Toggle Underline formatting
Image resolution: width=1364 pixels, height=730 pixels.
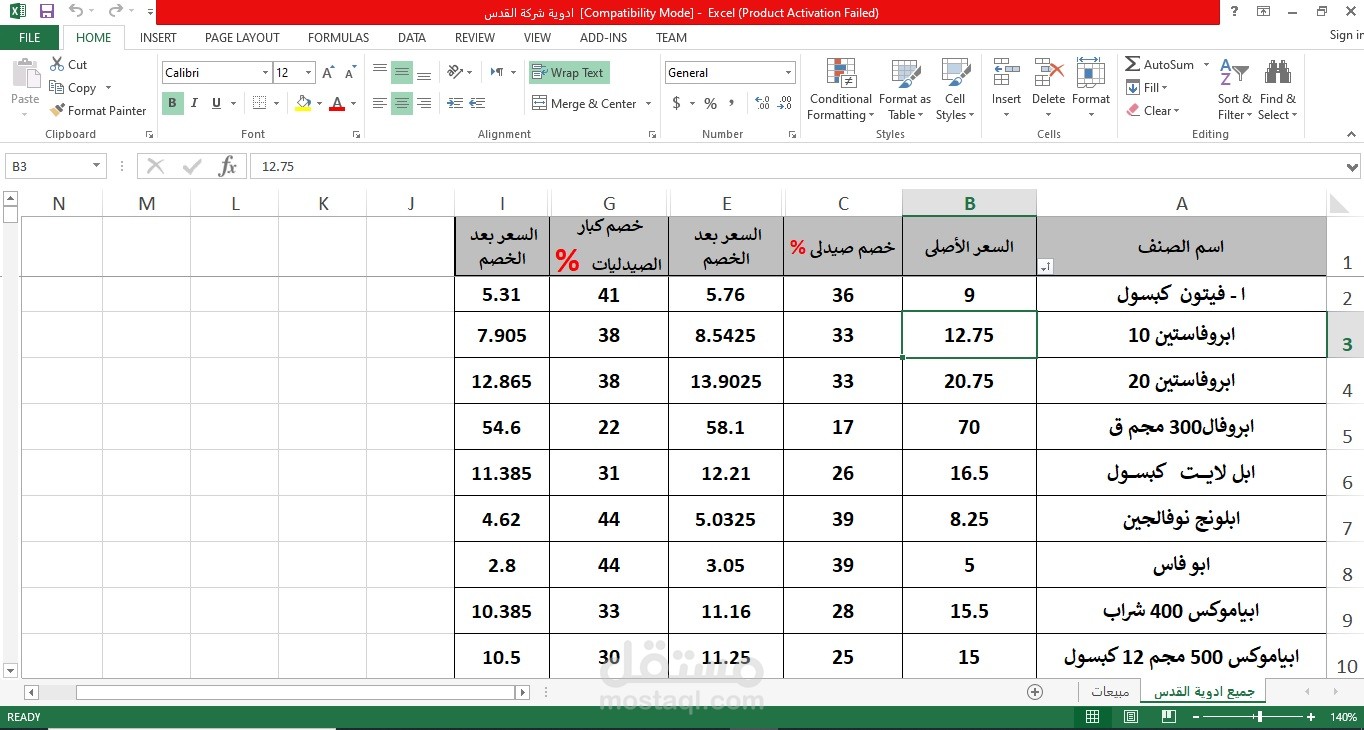click(216, 103)
